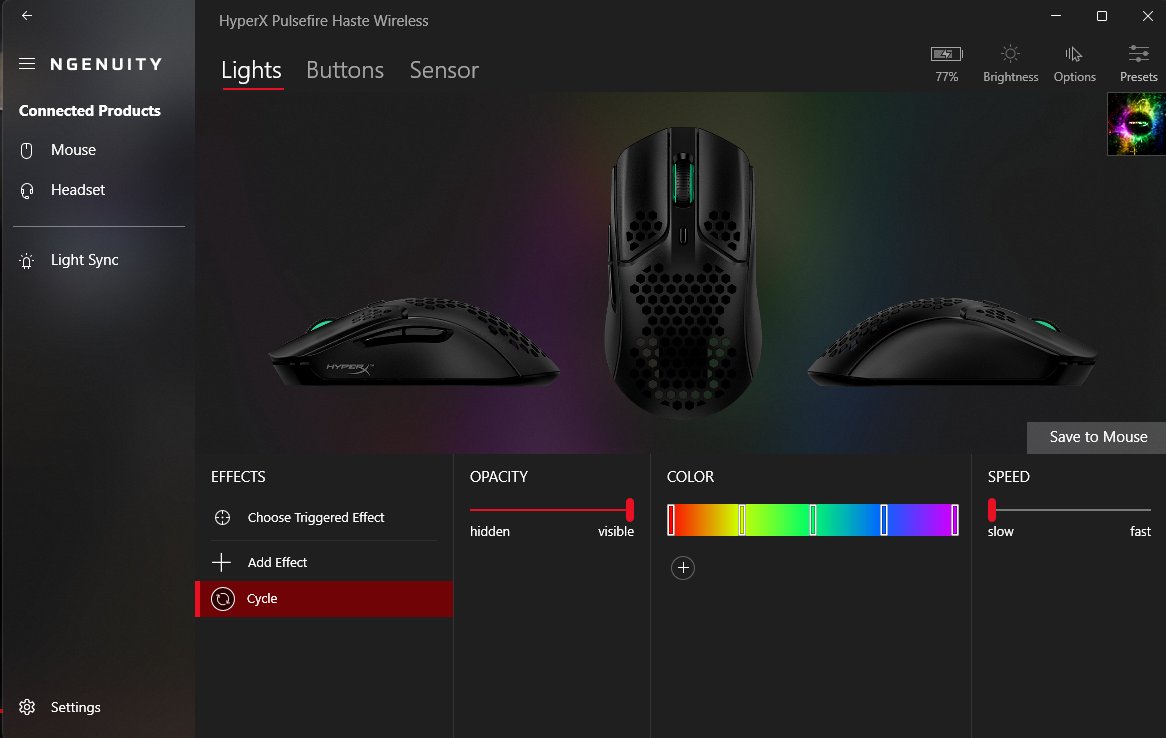Click the Cycle effect icon
The height and width of the screenshot is (738, 1166).
[223, 599]
